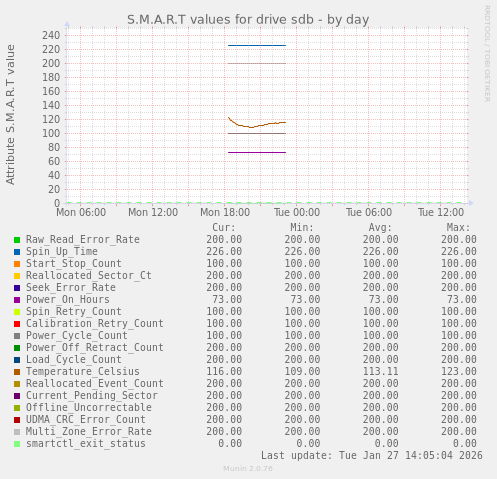Click Temperature_Celsius current value 116.00
Viewport: 497px width, 479px height.
224,372
